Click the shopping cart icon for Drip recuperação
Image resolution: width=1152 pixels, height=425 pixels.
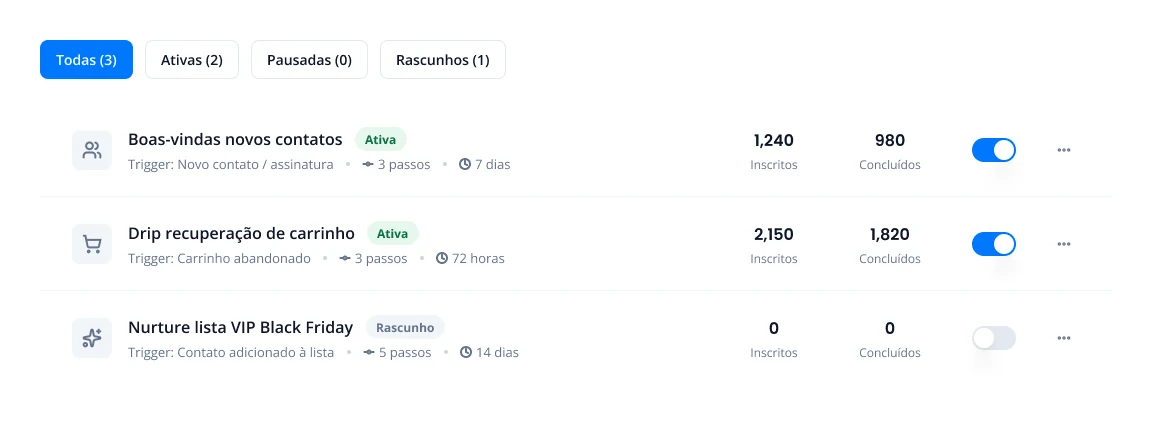click(92, 244)
